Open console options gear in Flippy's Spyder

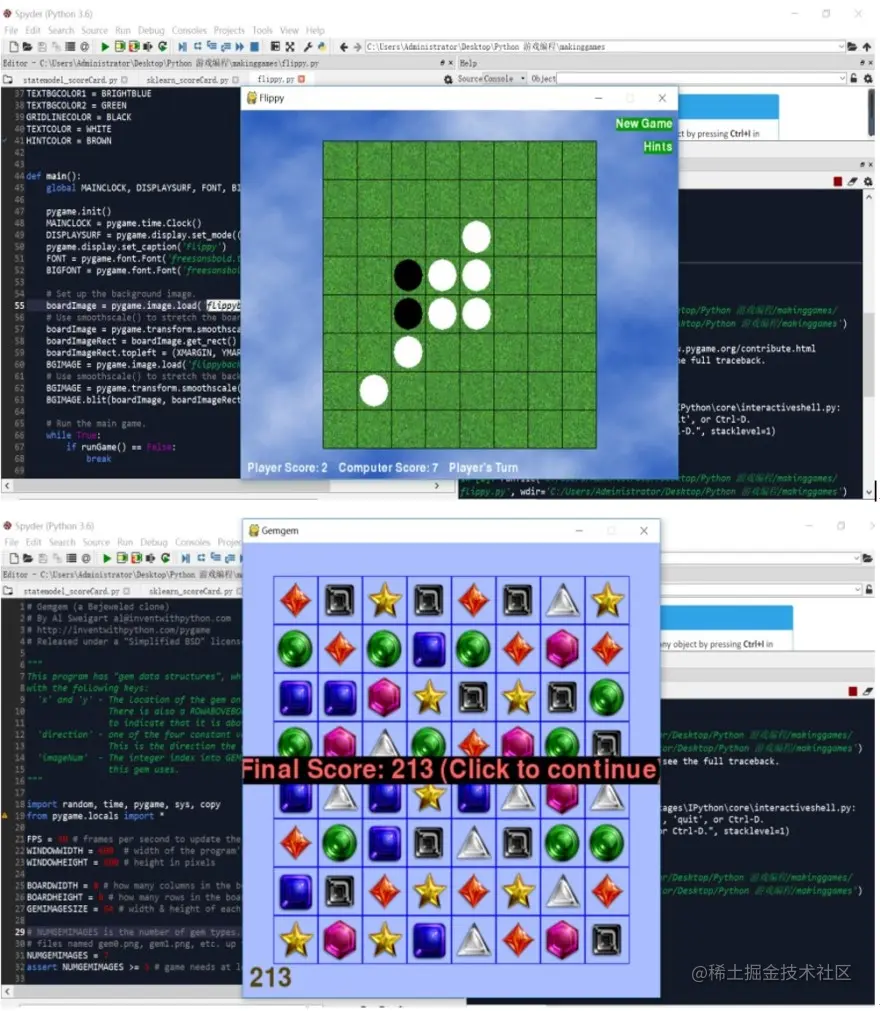pyautogui.click(x=868, y=182)
